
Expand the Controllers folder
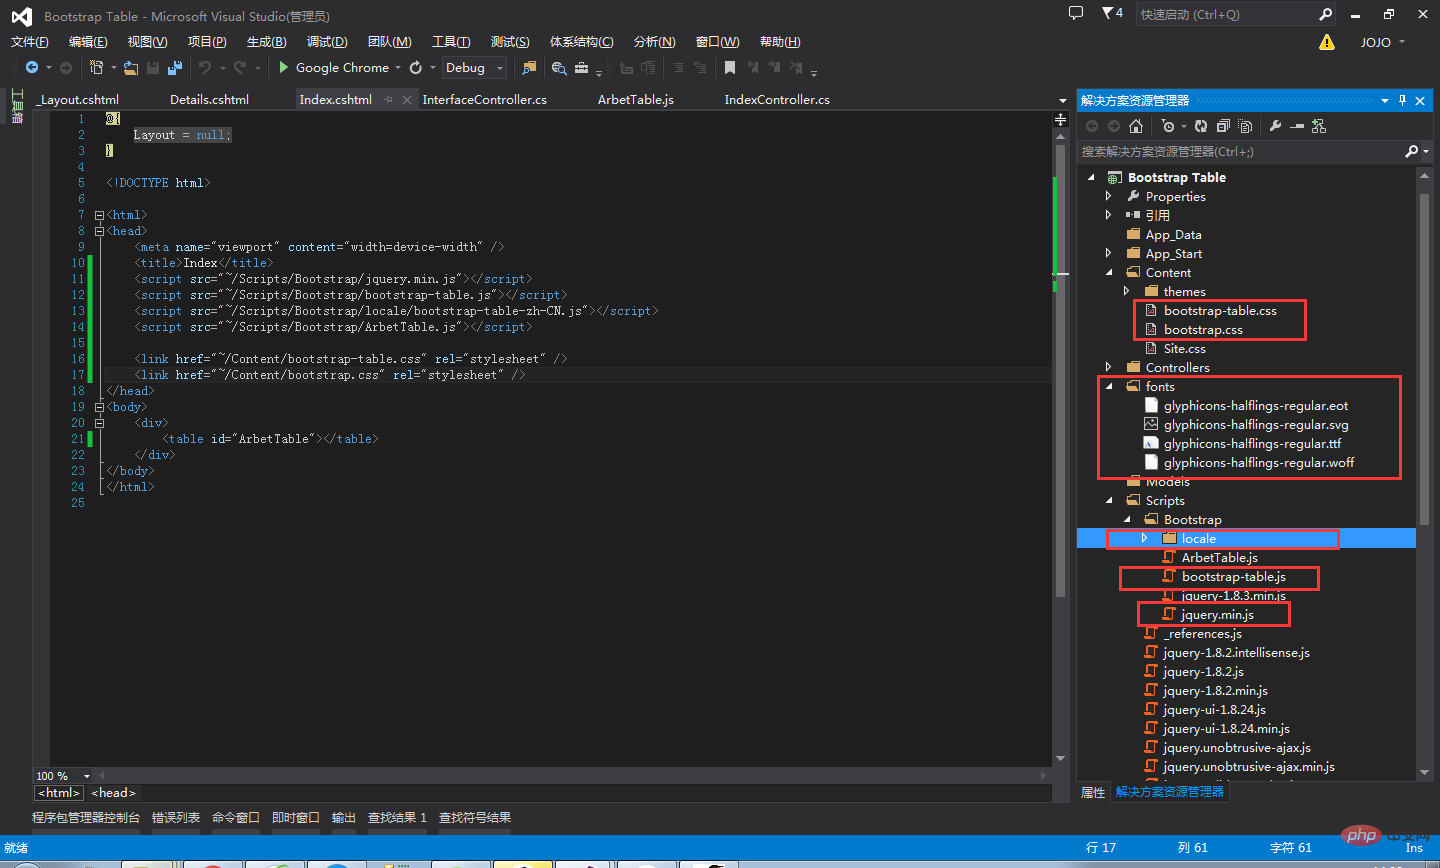click(1109, 367)
